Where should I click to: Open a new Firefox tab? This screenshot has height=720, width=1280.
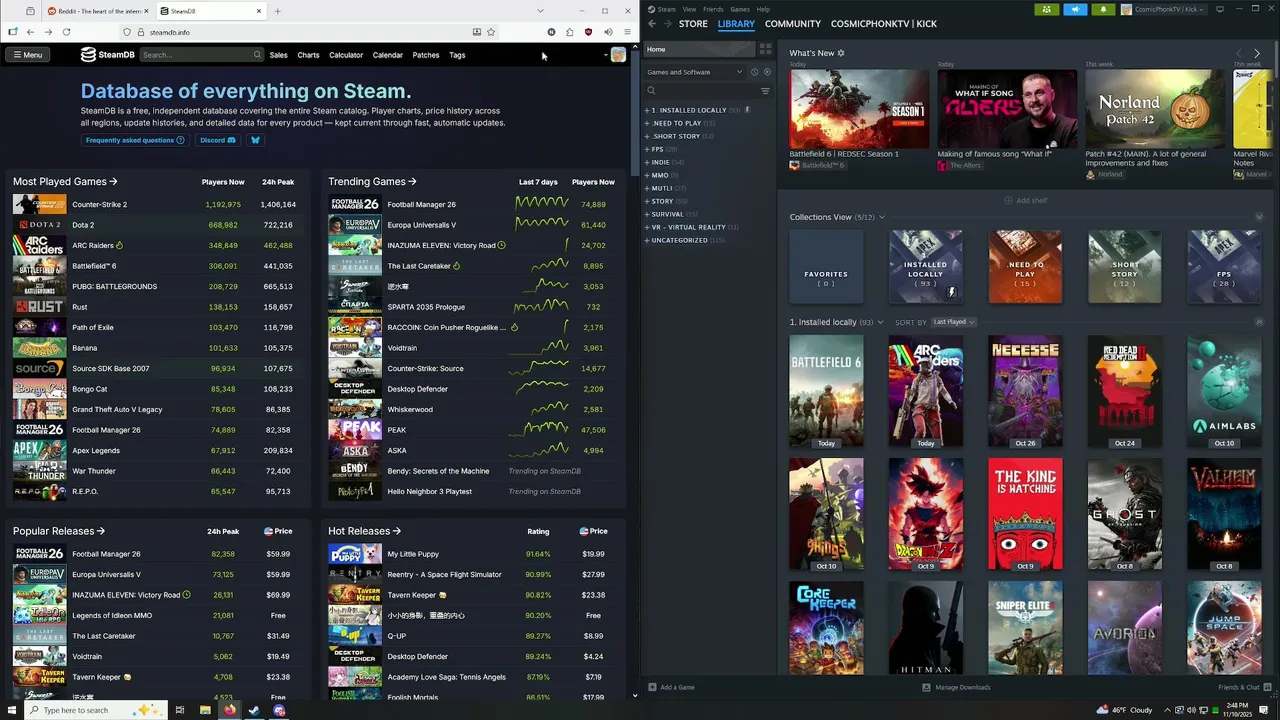[x=277, y=11]
